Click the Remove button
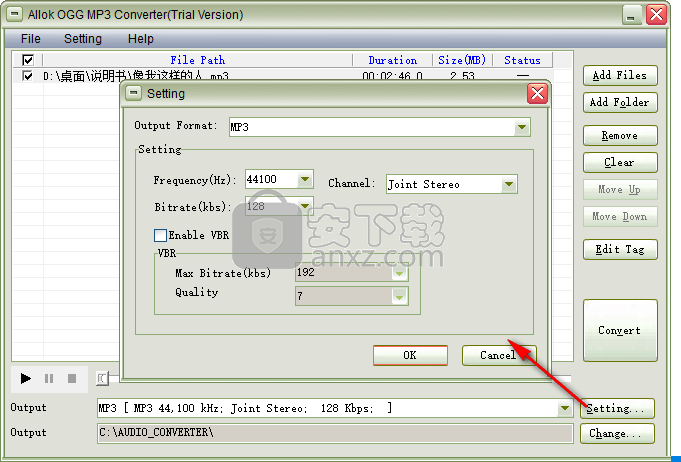 (x=620, y=135)
